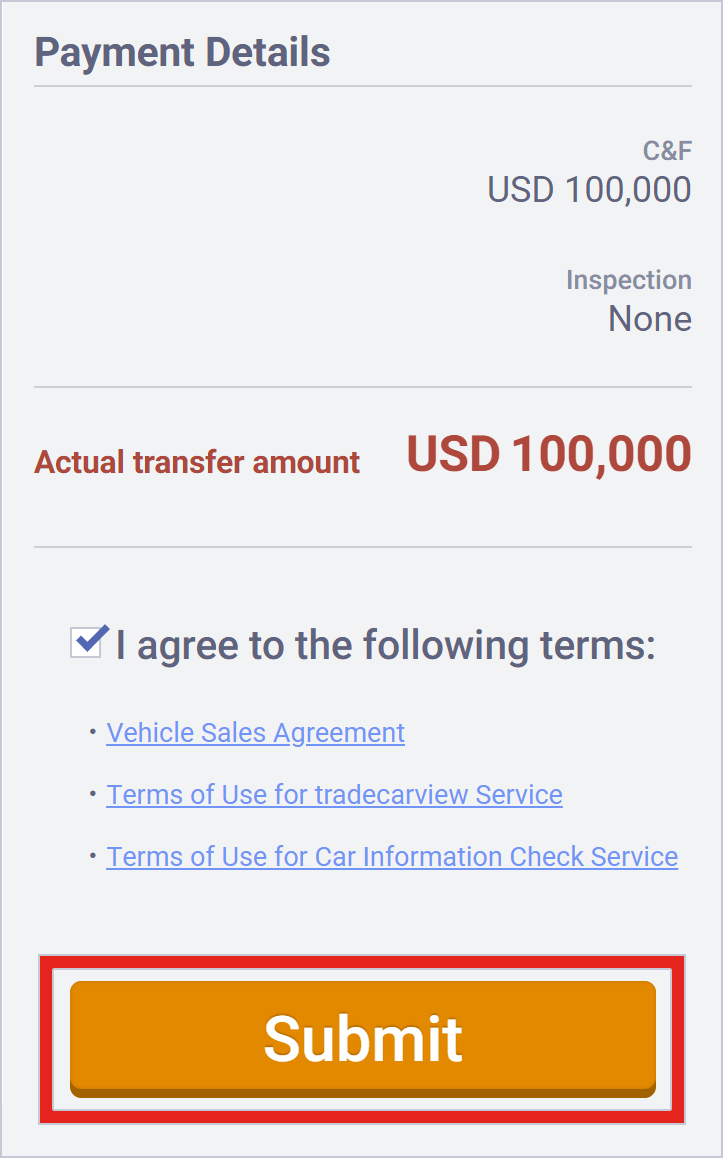This screenshot has width=723, height=1158.
Task: Click the orange Submit button inside the red frame
Action: pyautogui.click(x=362, y=1038)
